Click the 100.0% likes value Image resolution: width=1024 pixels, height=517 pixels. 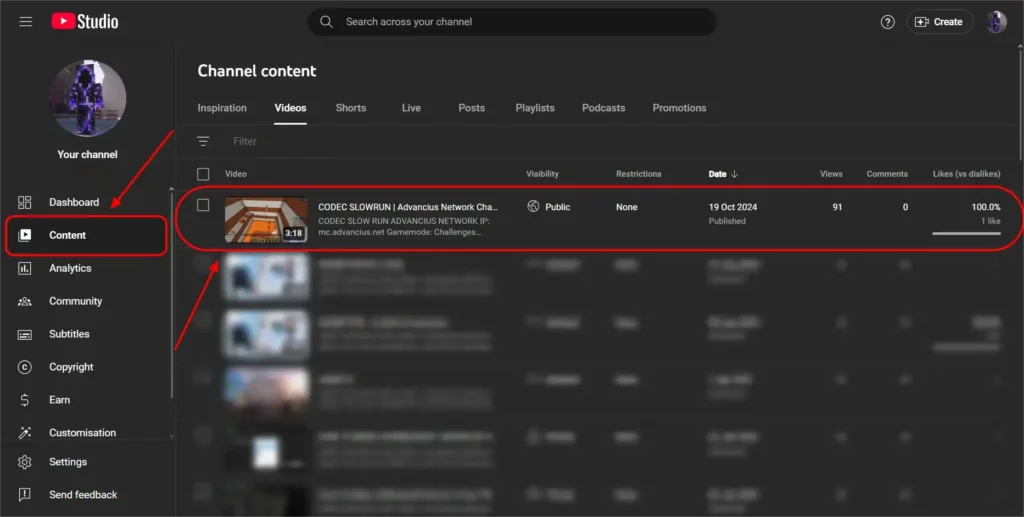[x=986, y=207]
